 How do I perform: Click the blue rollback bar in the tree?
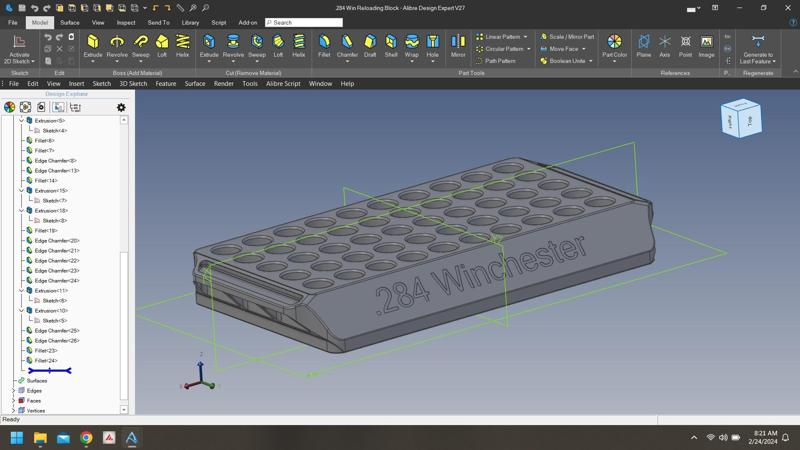click(49, 371)
